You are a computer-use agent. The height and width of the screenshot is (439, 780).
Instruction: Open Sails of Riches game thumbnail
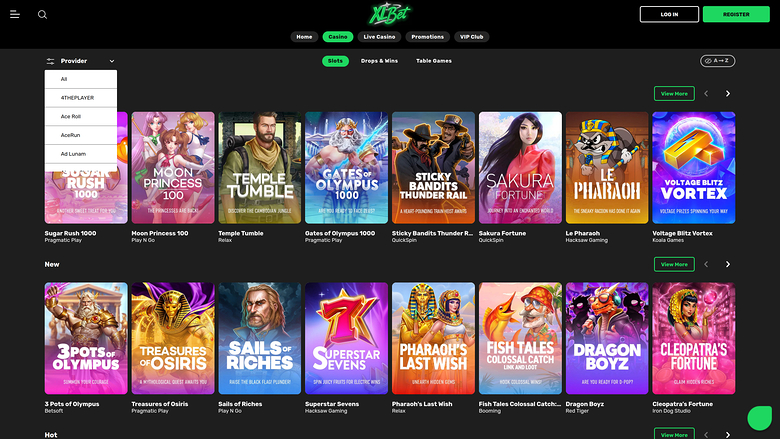coord(260,339)
